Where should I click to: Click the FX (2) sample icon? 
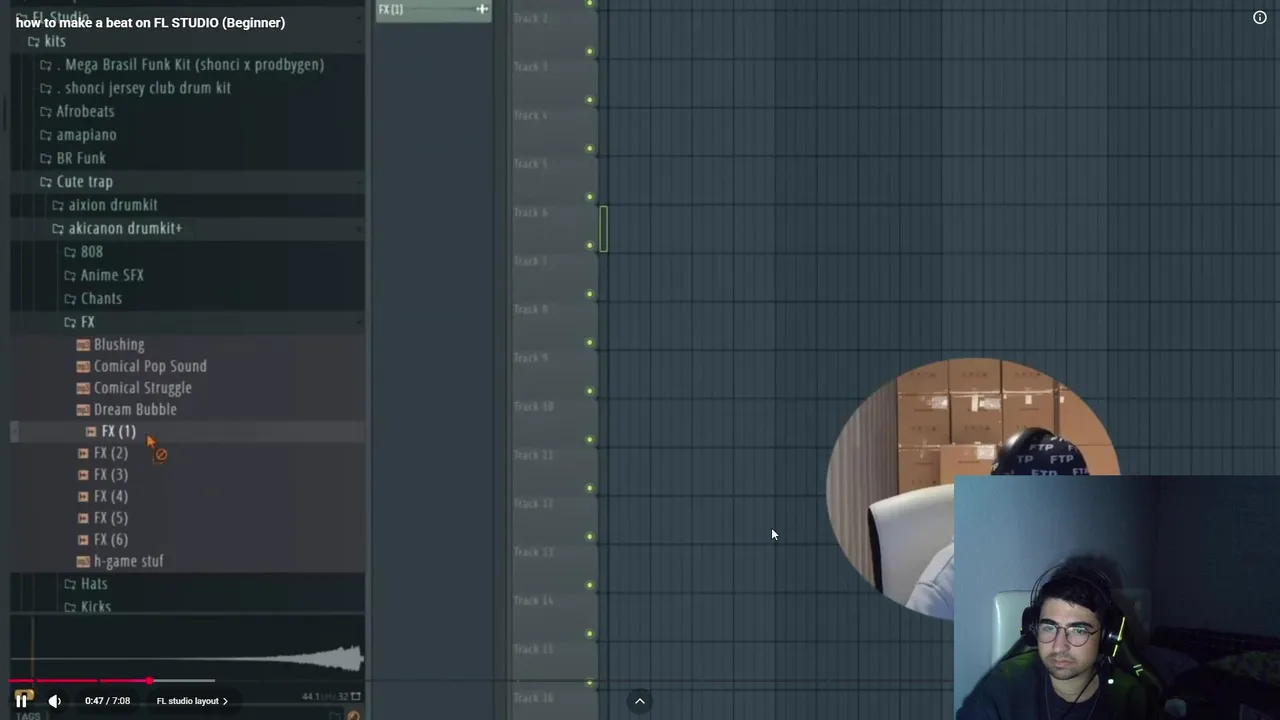(83, 454)
